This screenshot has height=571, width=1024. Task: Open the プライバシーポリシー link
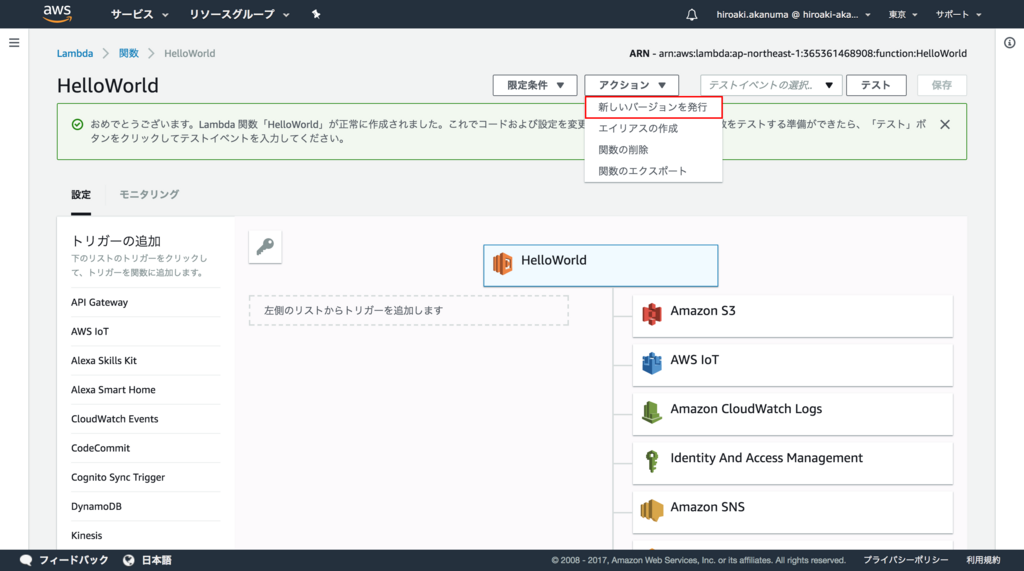(906, 560)
